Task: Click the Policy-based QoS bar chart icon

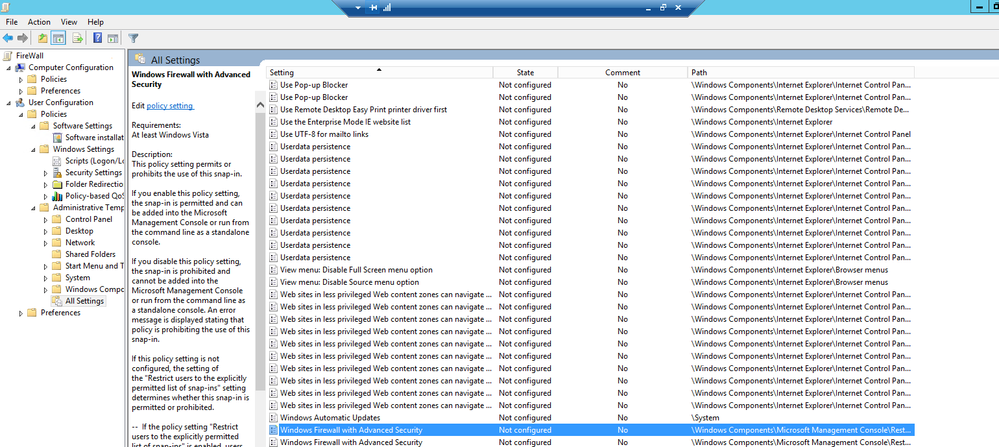Action: pos(57,196)
